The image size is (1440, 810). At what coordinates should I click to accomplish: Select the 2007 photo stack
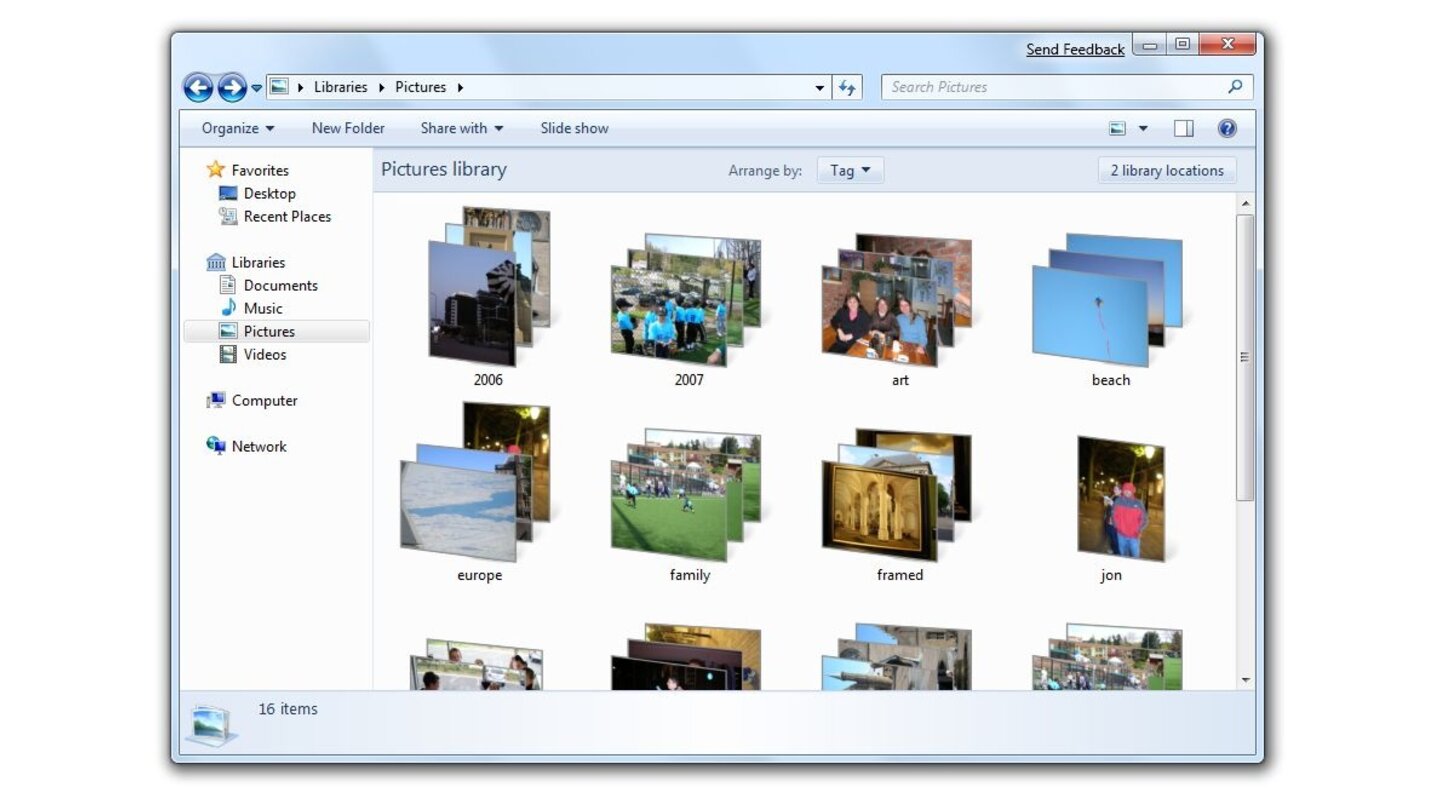(x=686, y=299)
